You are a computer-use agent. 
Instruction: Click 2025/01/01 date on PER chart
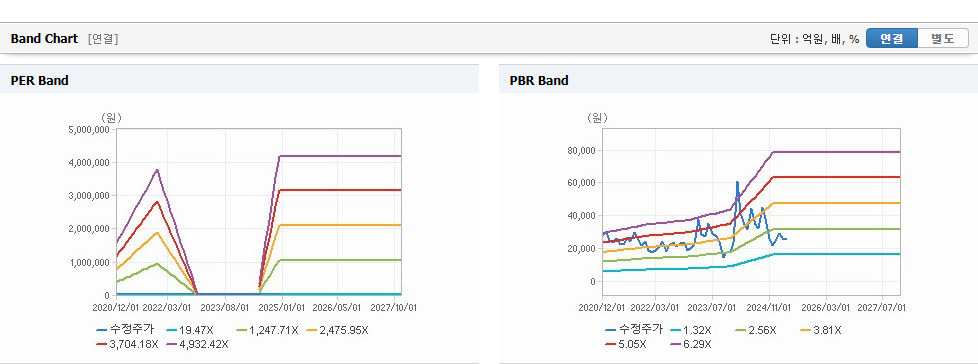point(283,307)
